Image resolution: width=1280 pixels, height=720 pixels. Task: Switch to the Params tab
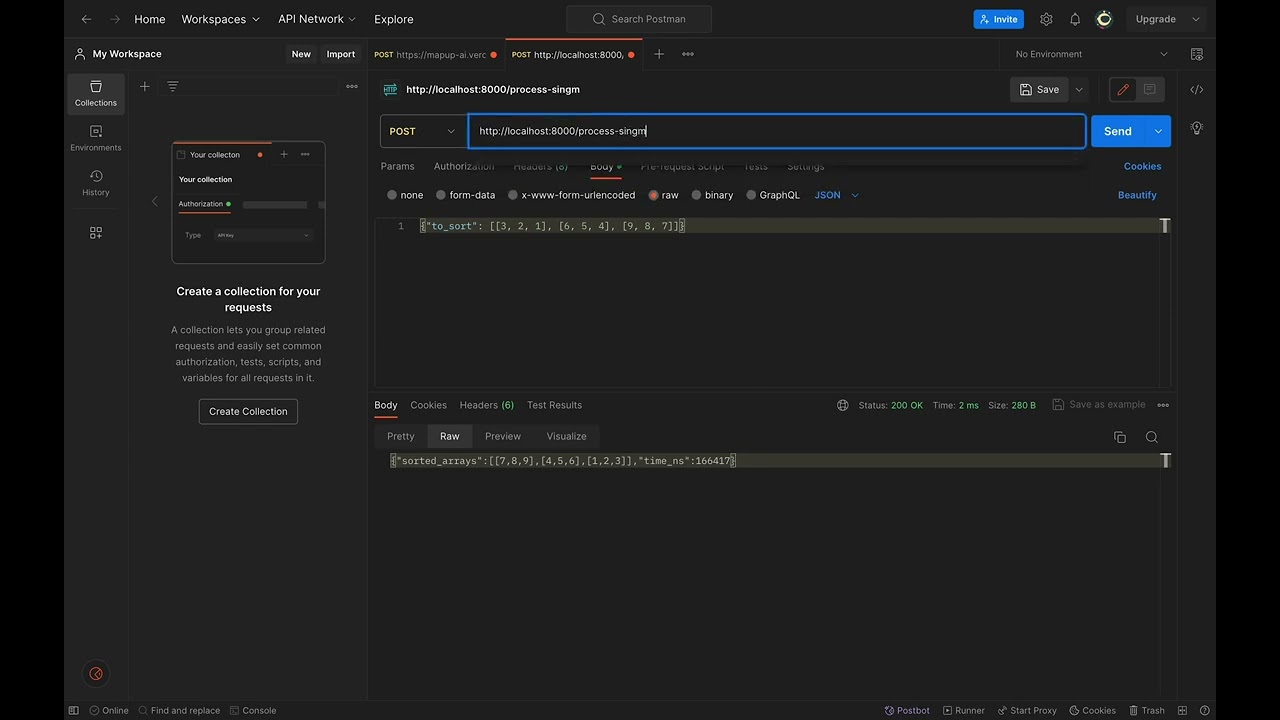click(x=397, y=166)
